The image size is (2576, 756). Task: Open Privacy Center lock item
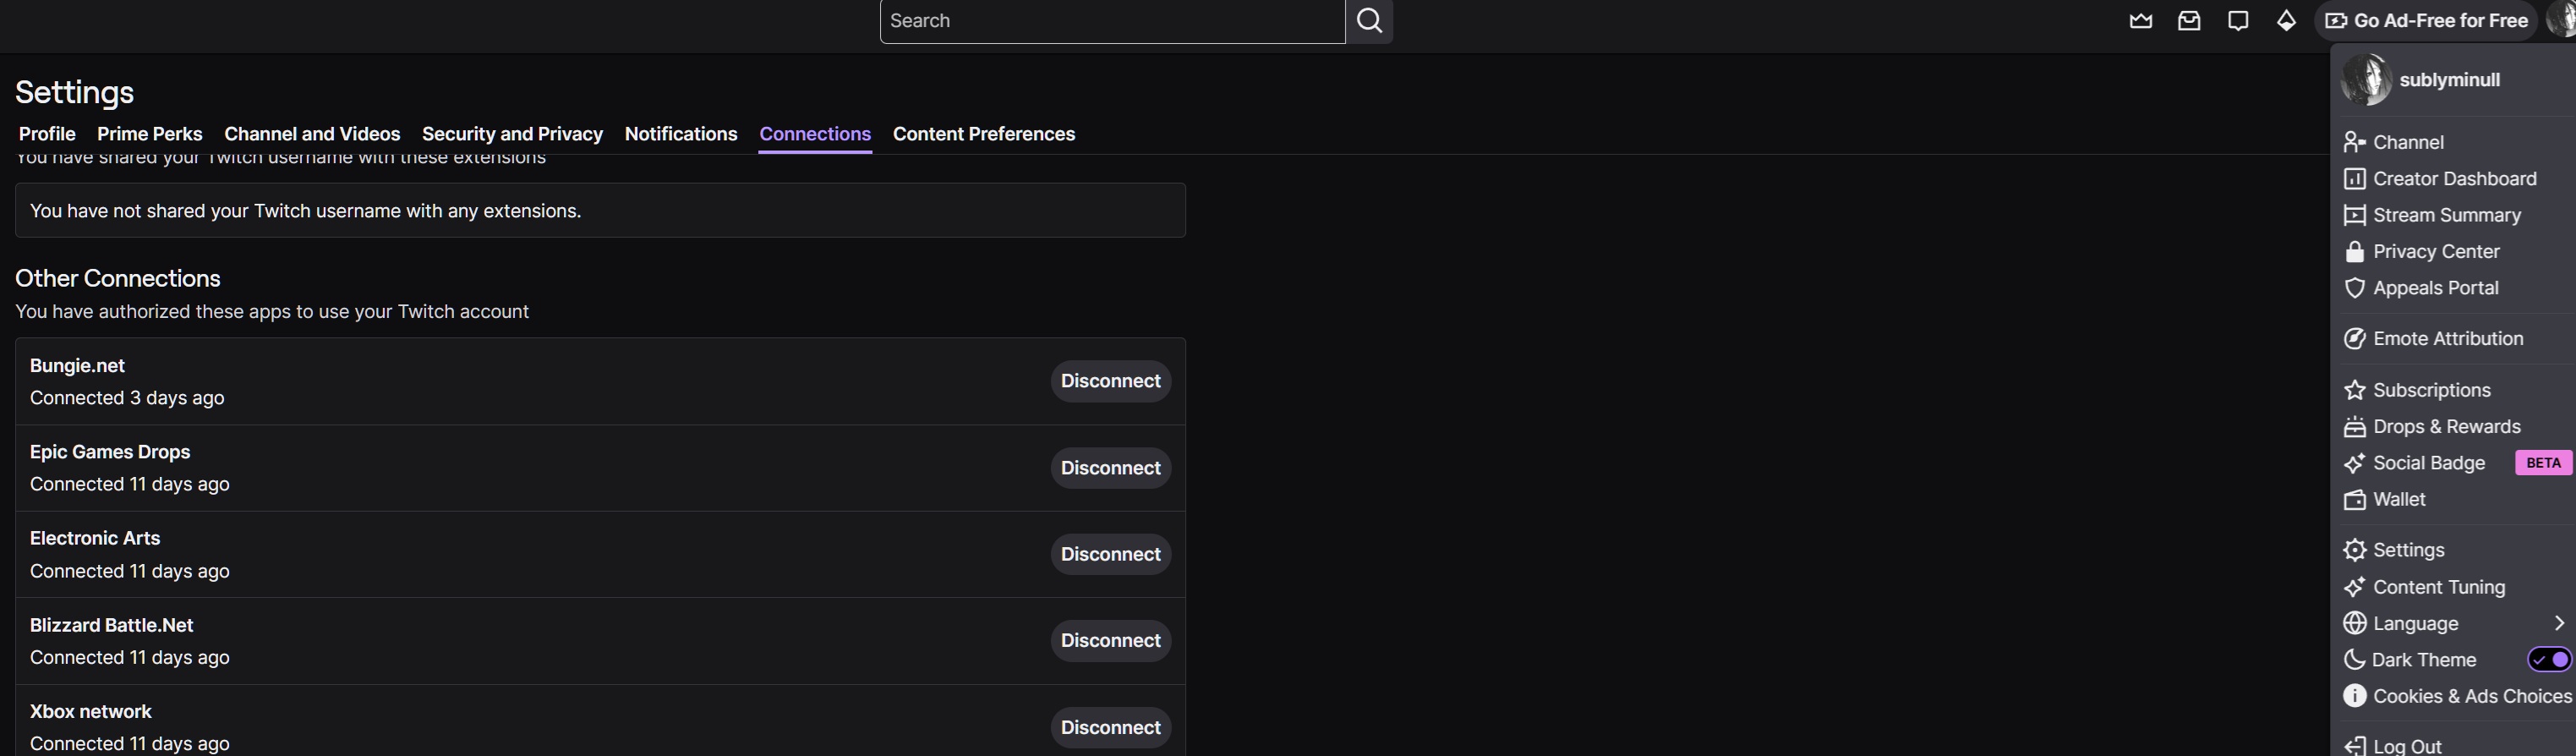point(2435,252)
